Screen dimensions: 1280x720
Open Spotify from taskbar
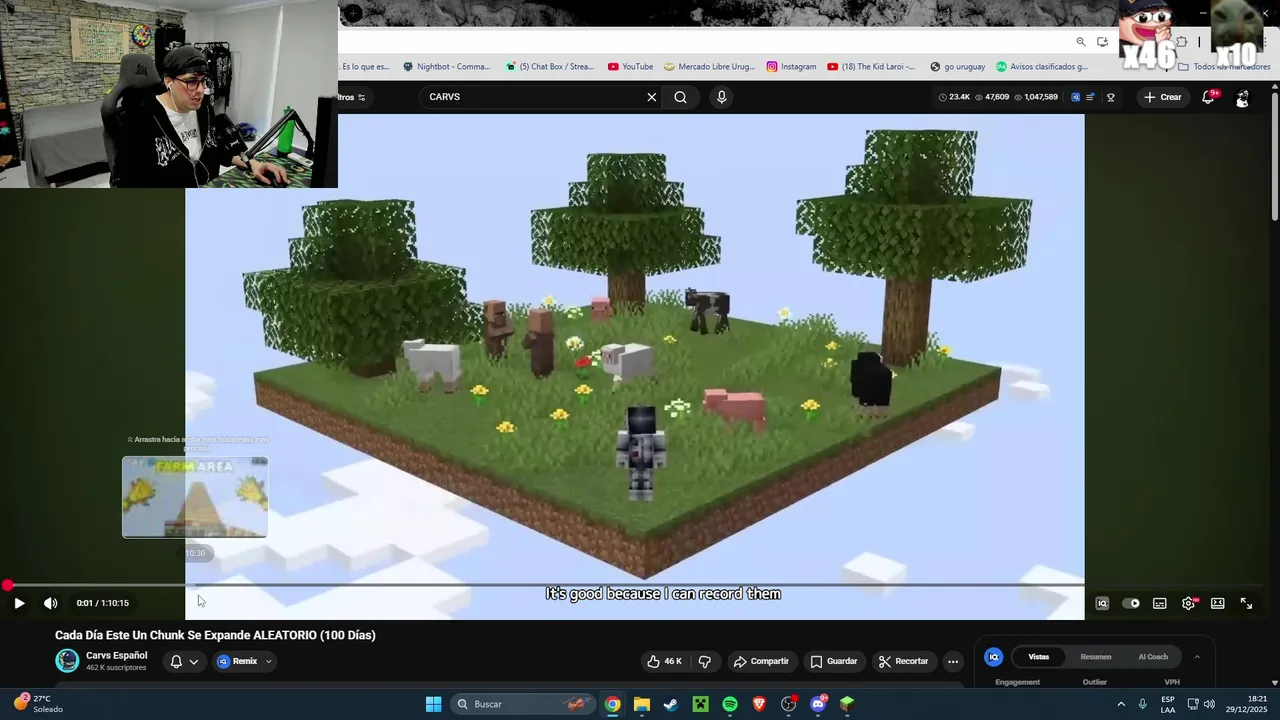(x=730, y=704)
